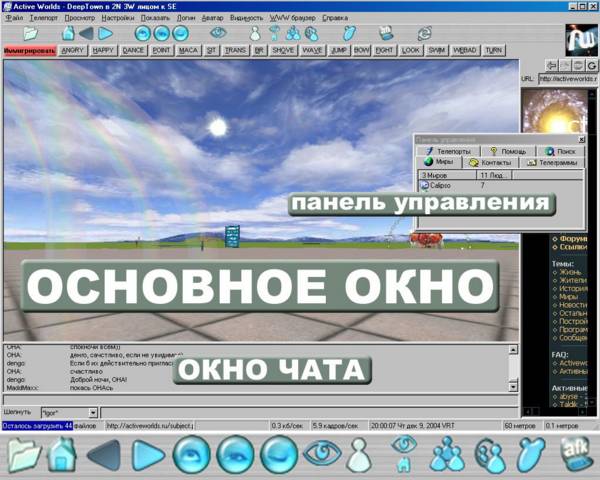Switch to the Телеграммы tab
600x480 pixels.
pos(552,163)
